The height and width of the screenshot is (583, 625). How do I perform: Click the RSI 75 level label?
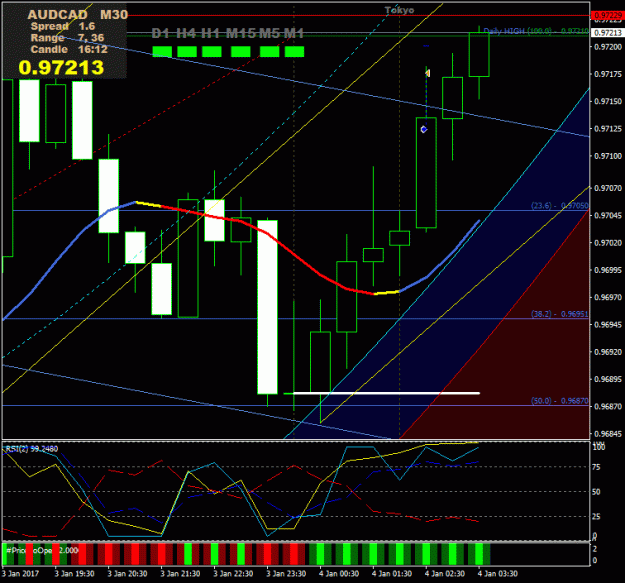[596, 467]
